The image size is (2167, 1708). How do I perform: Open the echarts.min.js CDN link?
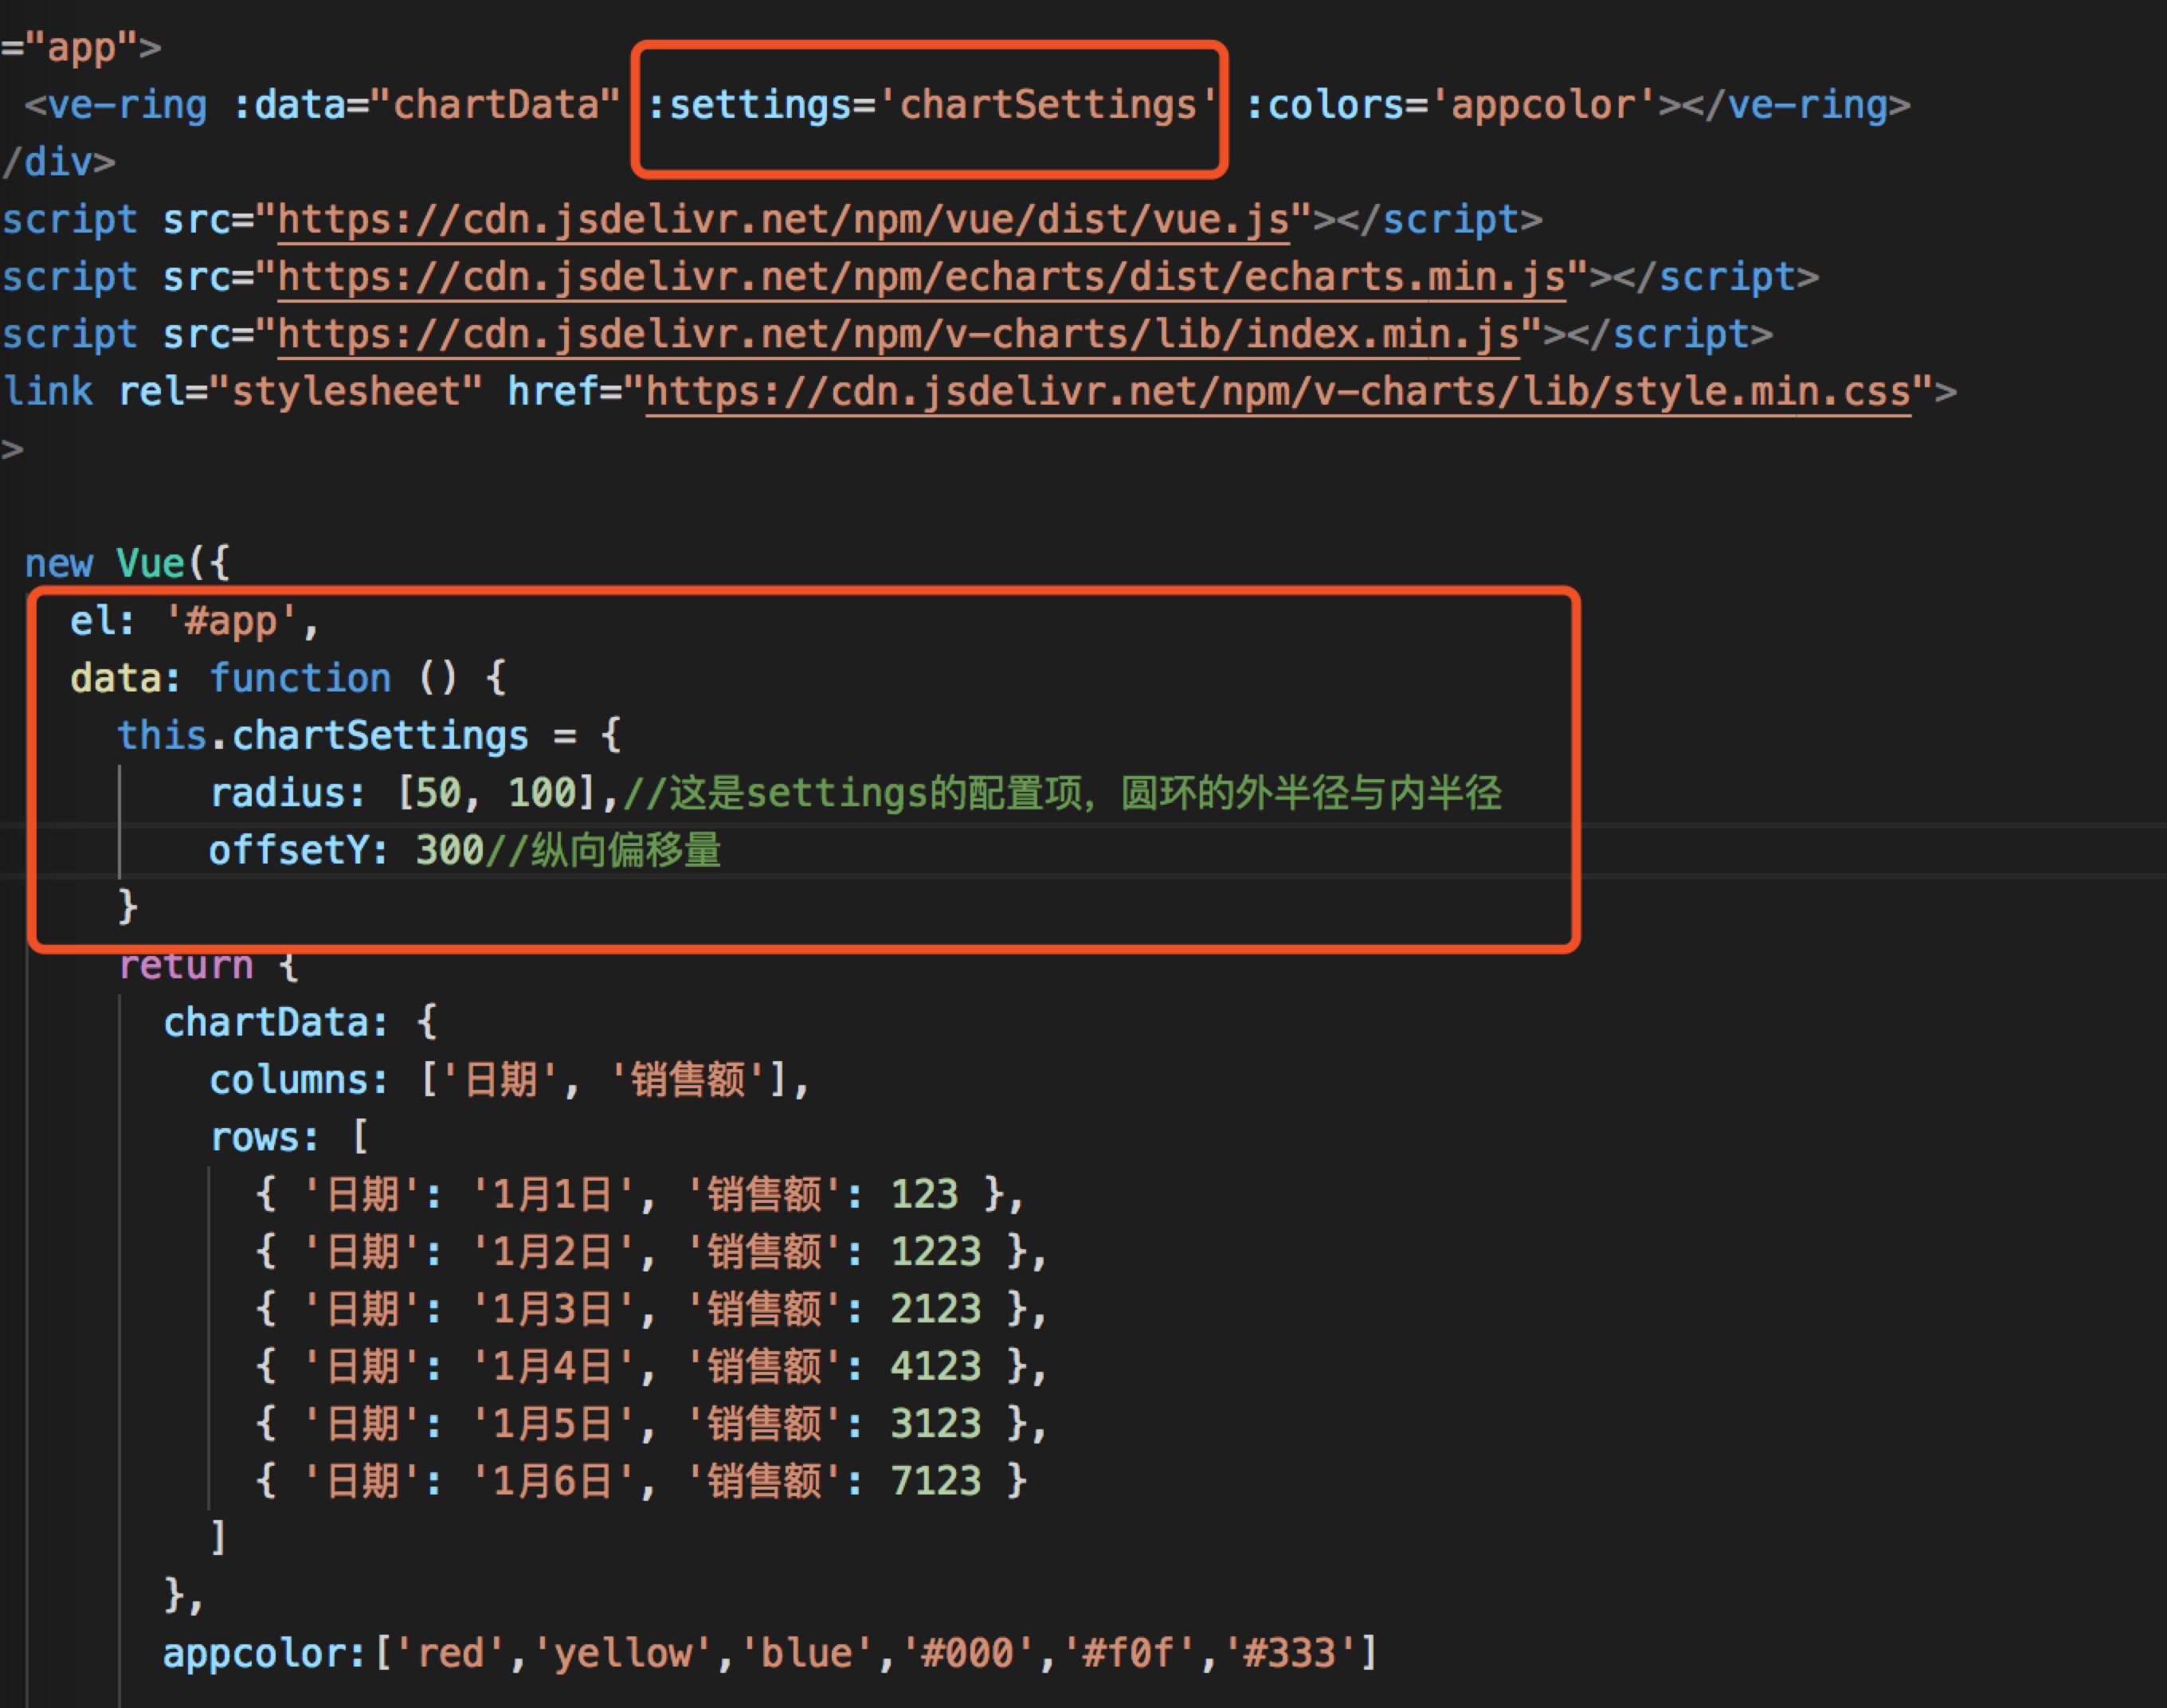[921, 277]
